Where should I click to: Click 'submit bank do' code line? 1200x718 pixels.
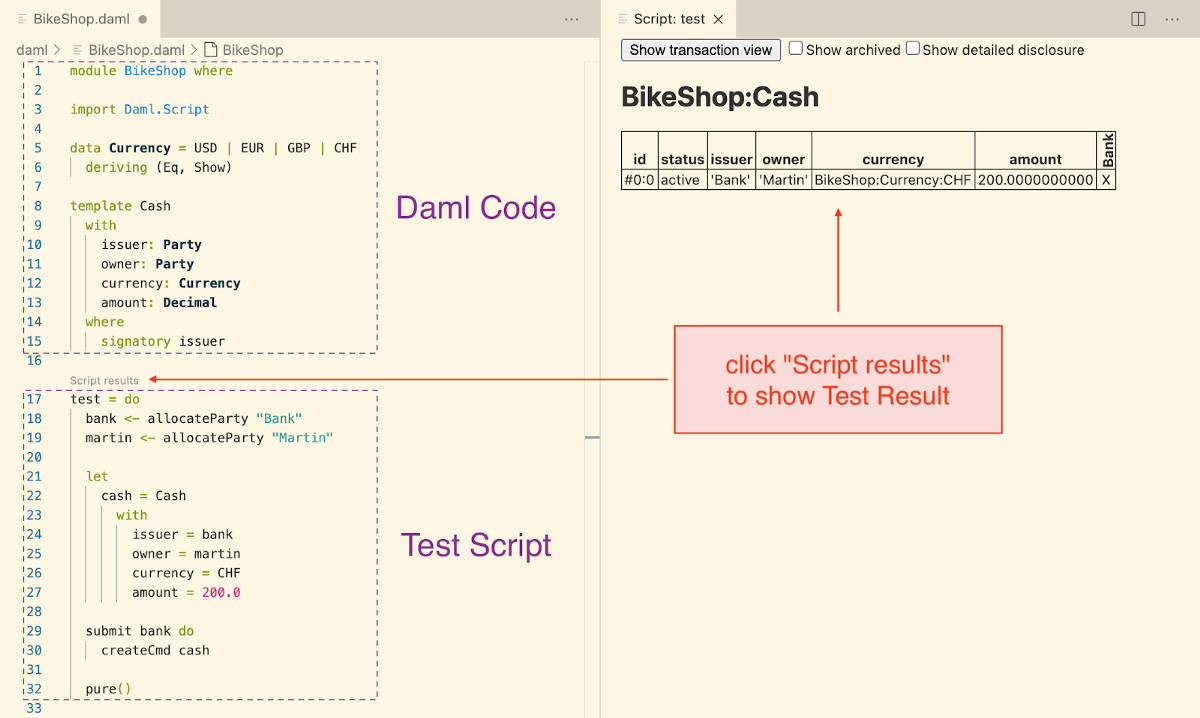pyautogui.click(x=140, y=631)
